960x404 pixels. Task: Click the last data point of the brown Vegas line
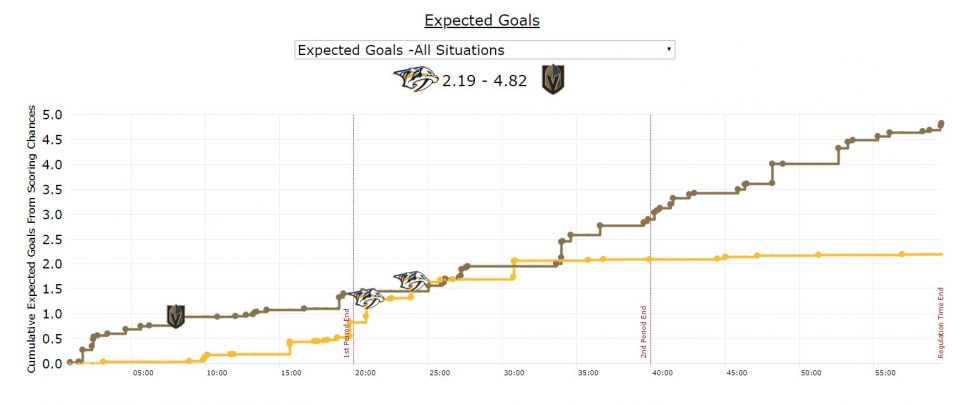(x=941, y=124)
